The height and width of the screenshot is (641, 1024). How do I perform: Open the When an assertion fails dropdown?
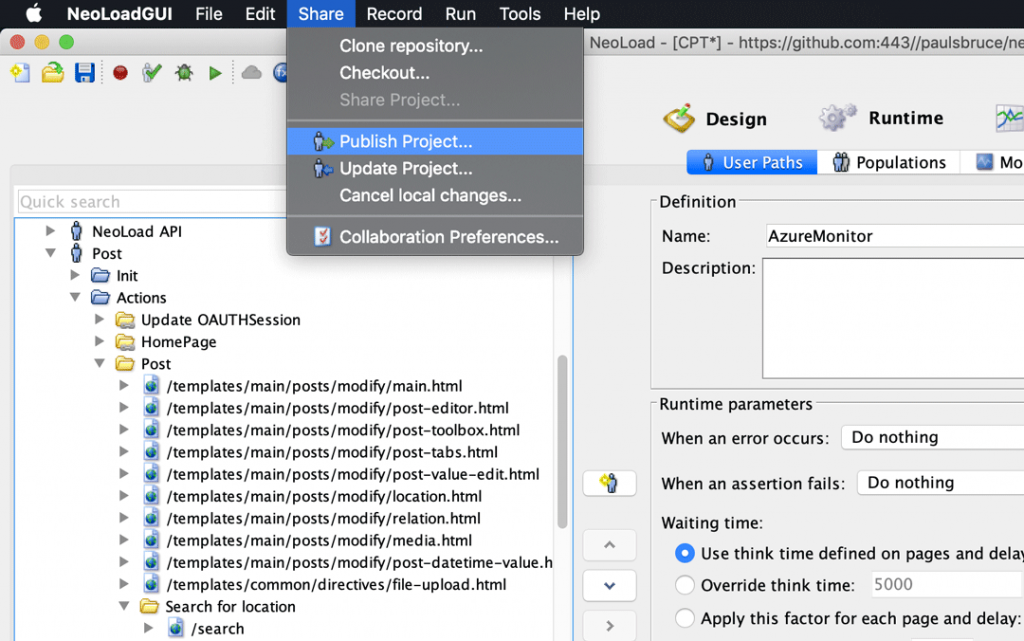tap(940, 482)
